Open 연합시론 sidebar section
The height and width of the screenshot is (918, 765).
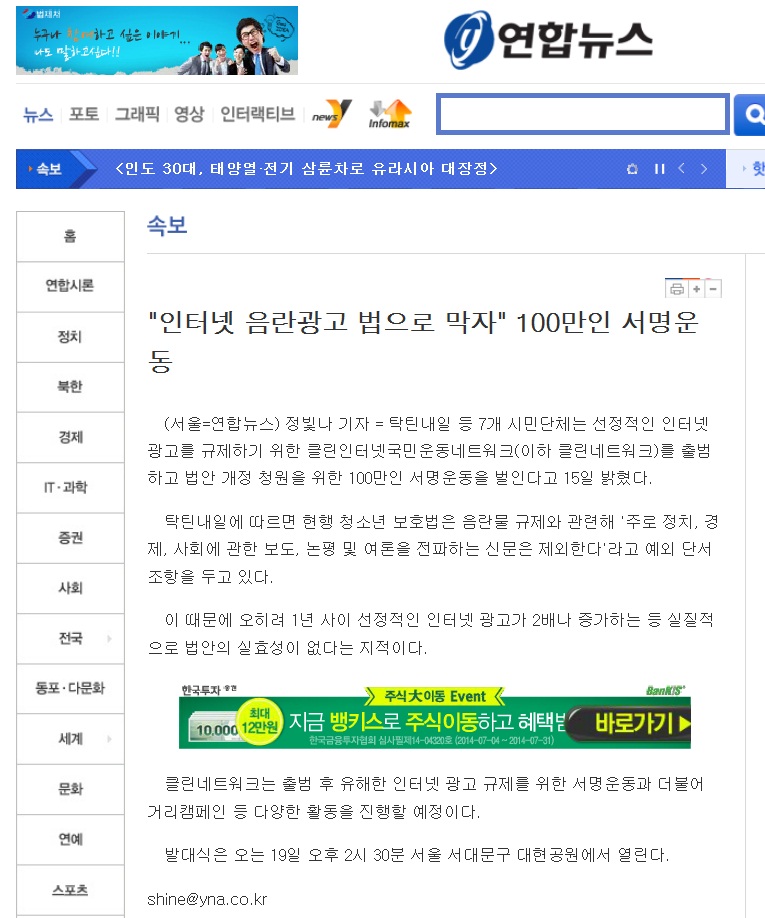[x=70, y=286]
